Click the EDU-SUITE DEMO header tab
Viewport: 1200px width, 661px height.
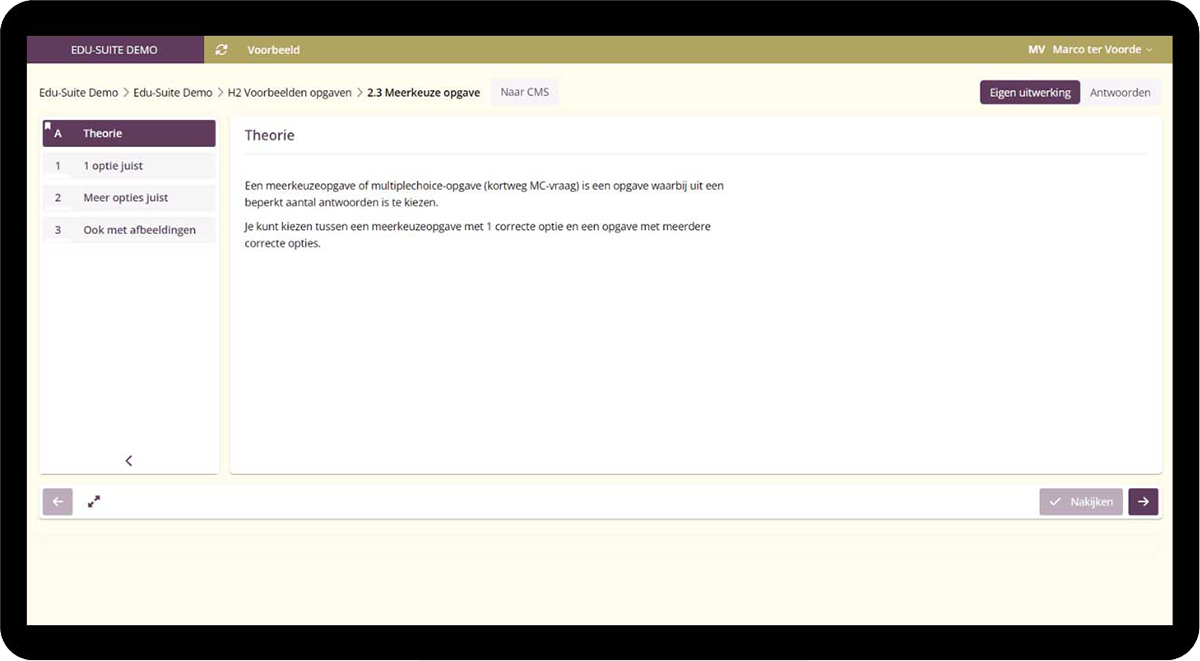click(x=115, y=50)
